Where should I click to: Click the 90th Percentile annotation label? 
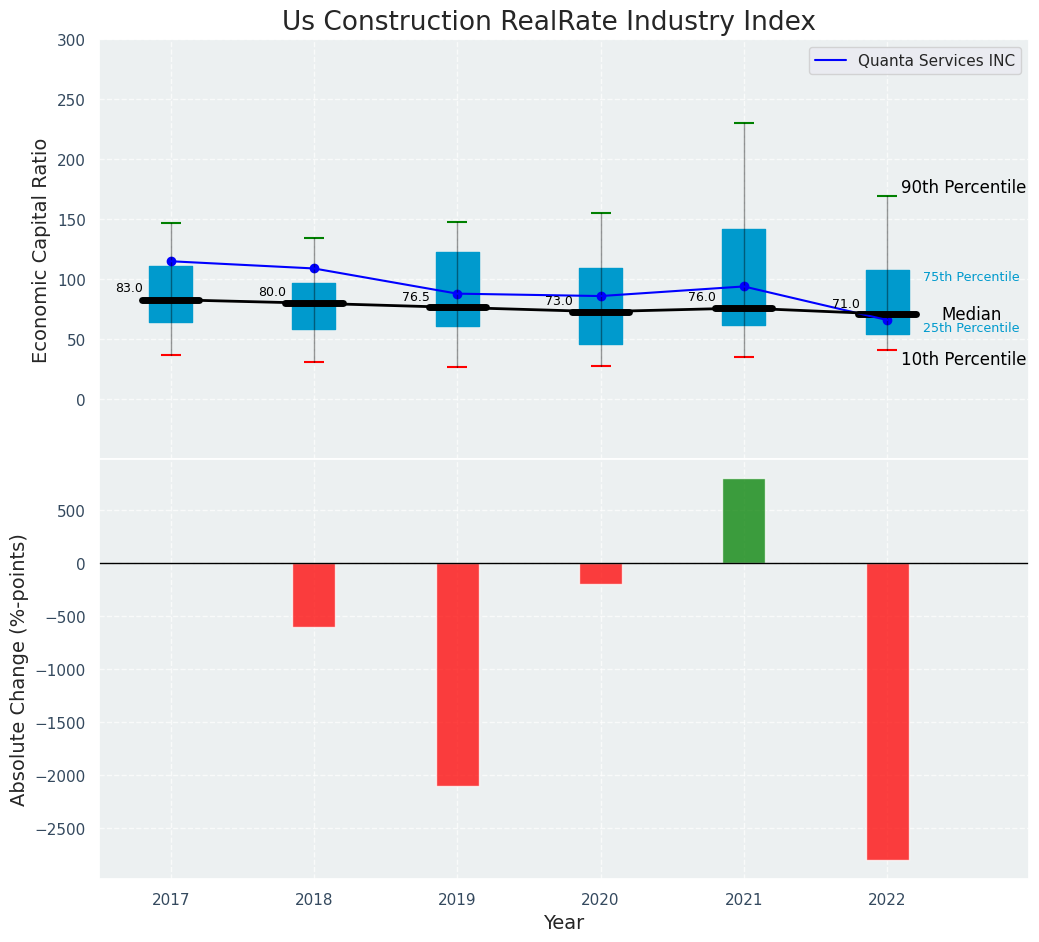click(x=963, y=187)
